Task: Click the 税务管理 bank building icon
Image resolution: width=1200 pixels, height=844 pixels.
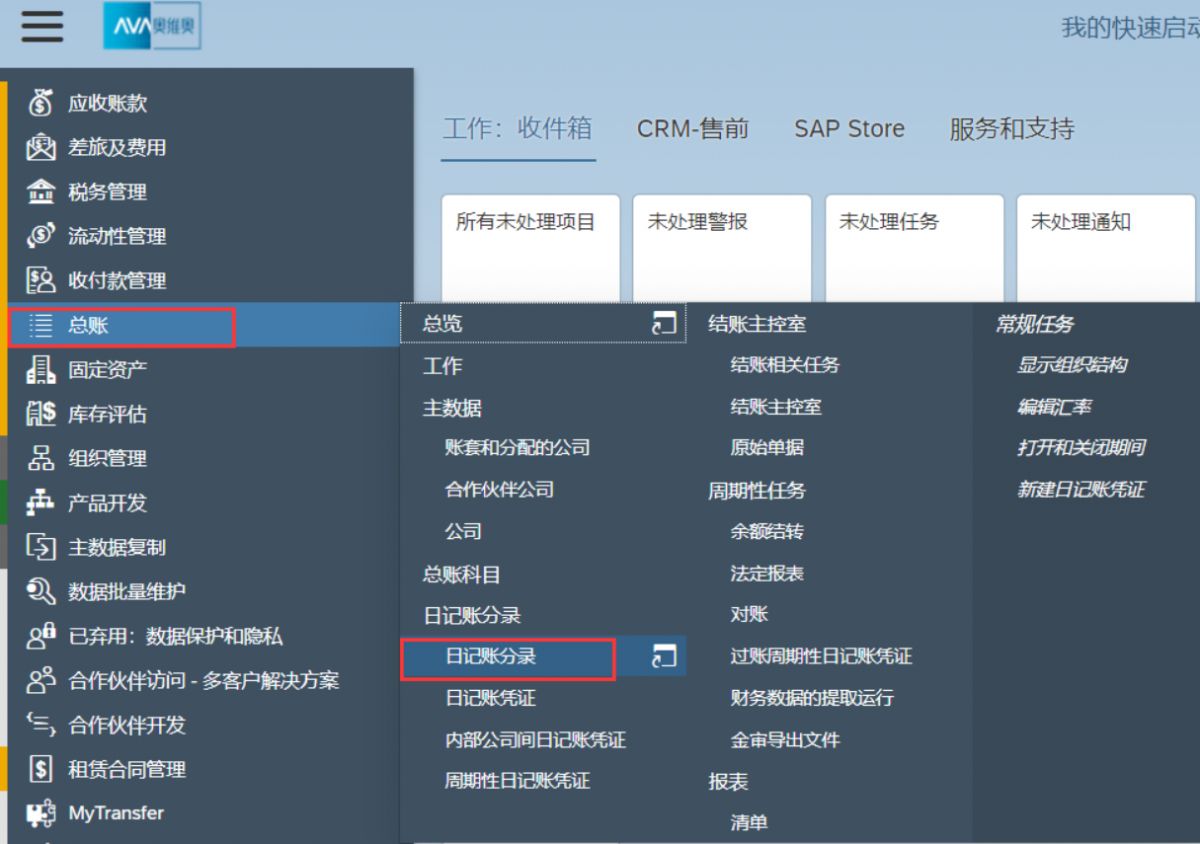Action: (x=41, y=191)
